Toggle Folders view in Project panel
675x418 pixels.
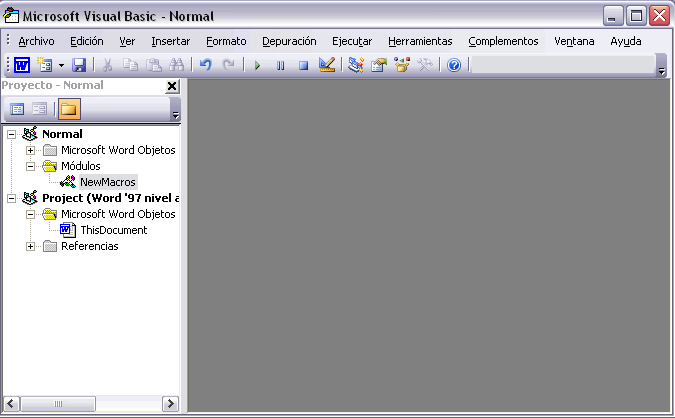click(69, 109)
